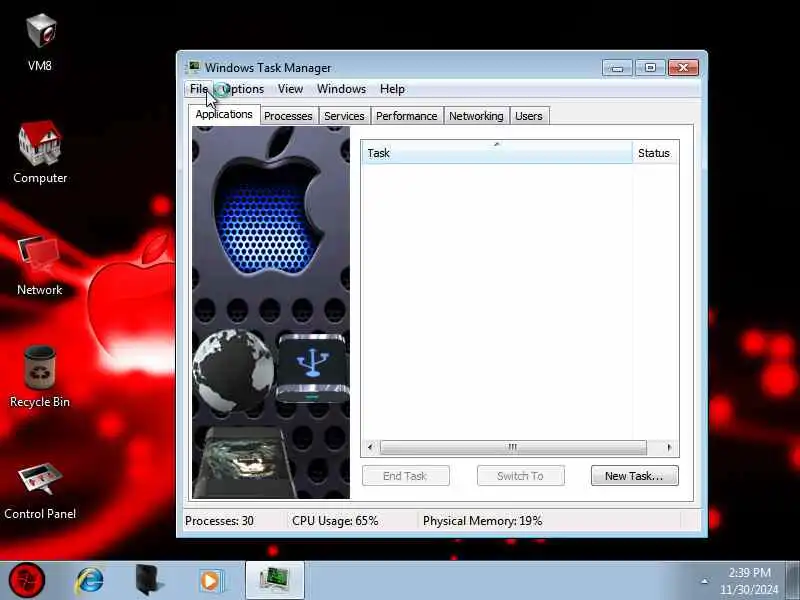Select the Computer desktop icon

pyautogui.click(x=40, y=152)
